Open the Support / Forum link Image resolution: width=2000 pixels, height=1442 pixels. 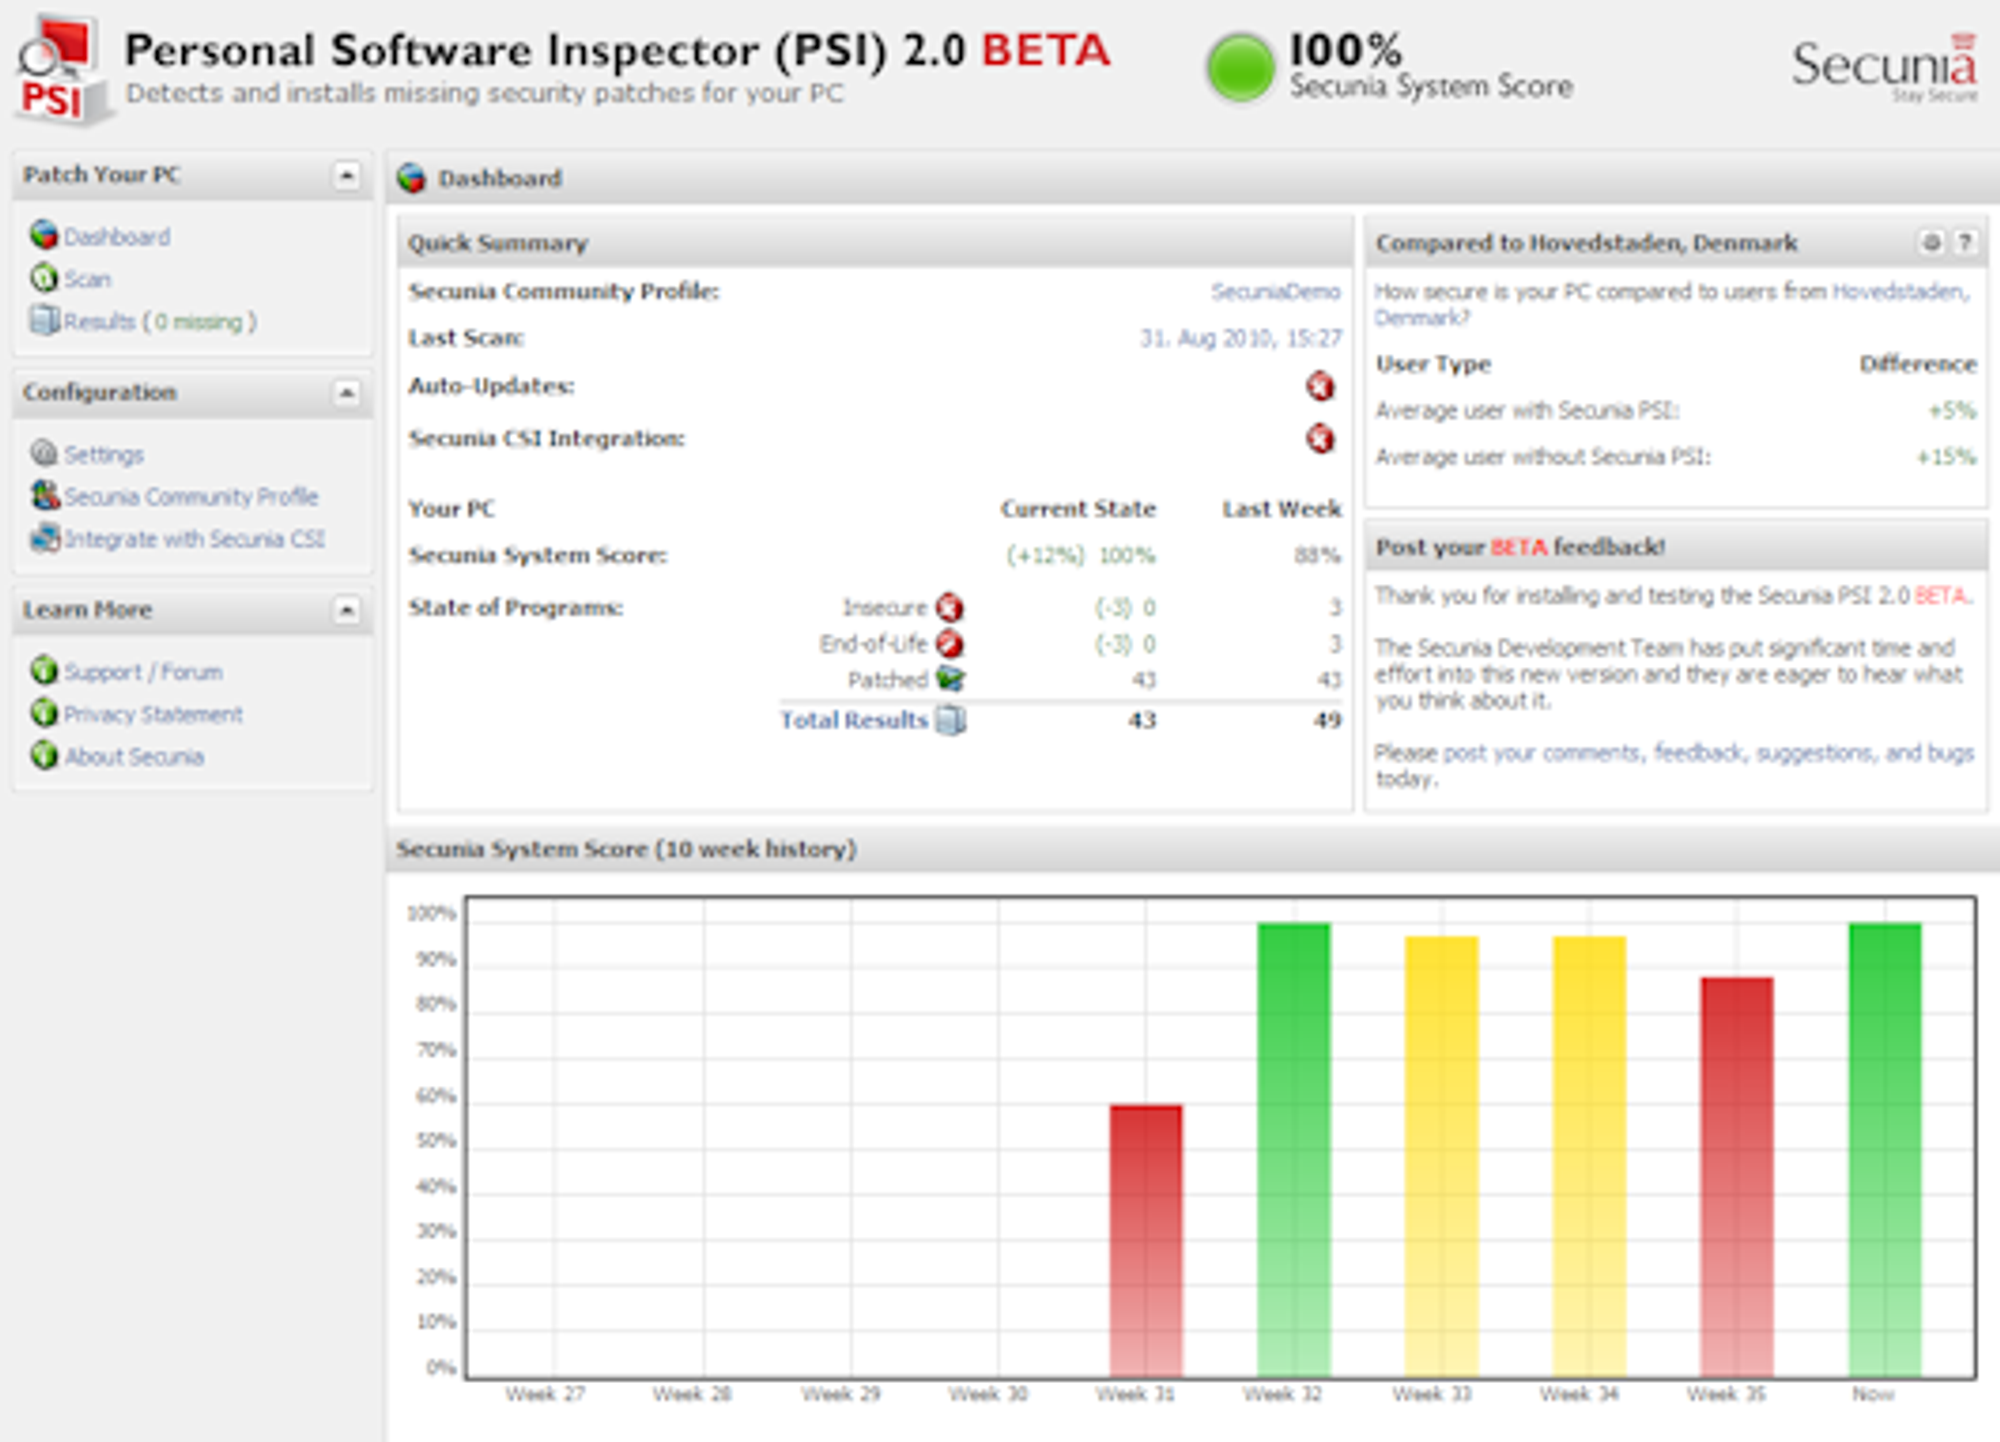(x=143, y=672)
